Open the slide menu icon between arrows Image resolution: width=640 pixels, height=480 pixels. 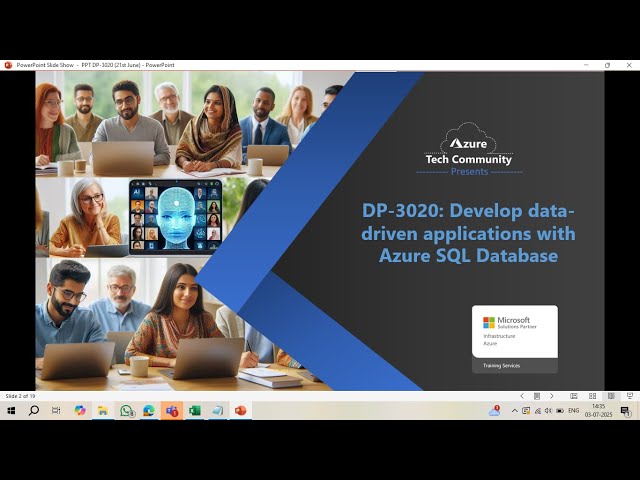[537, 396]
